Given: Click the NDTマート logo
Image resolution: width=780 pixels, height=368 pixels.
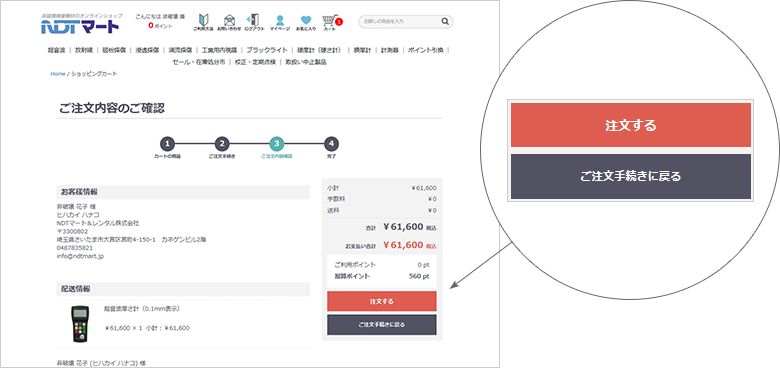Looking at the screenshot, I should [x=81, y=24].
